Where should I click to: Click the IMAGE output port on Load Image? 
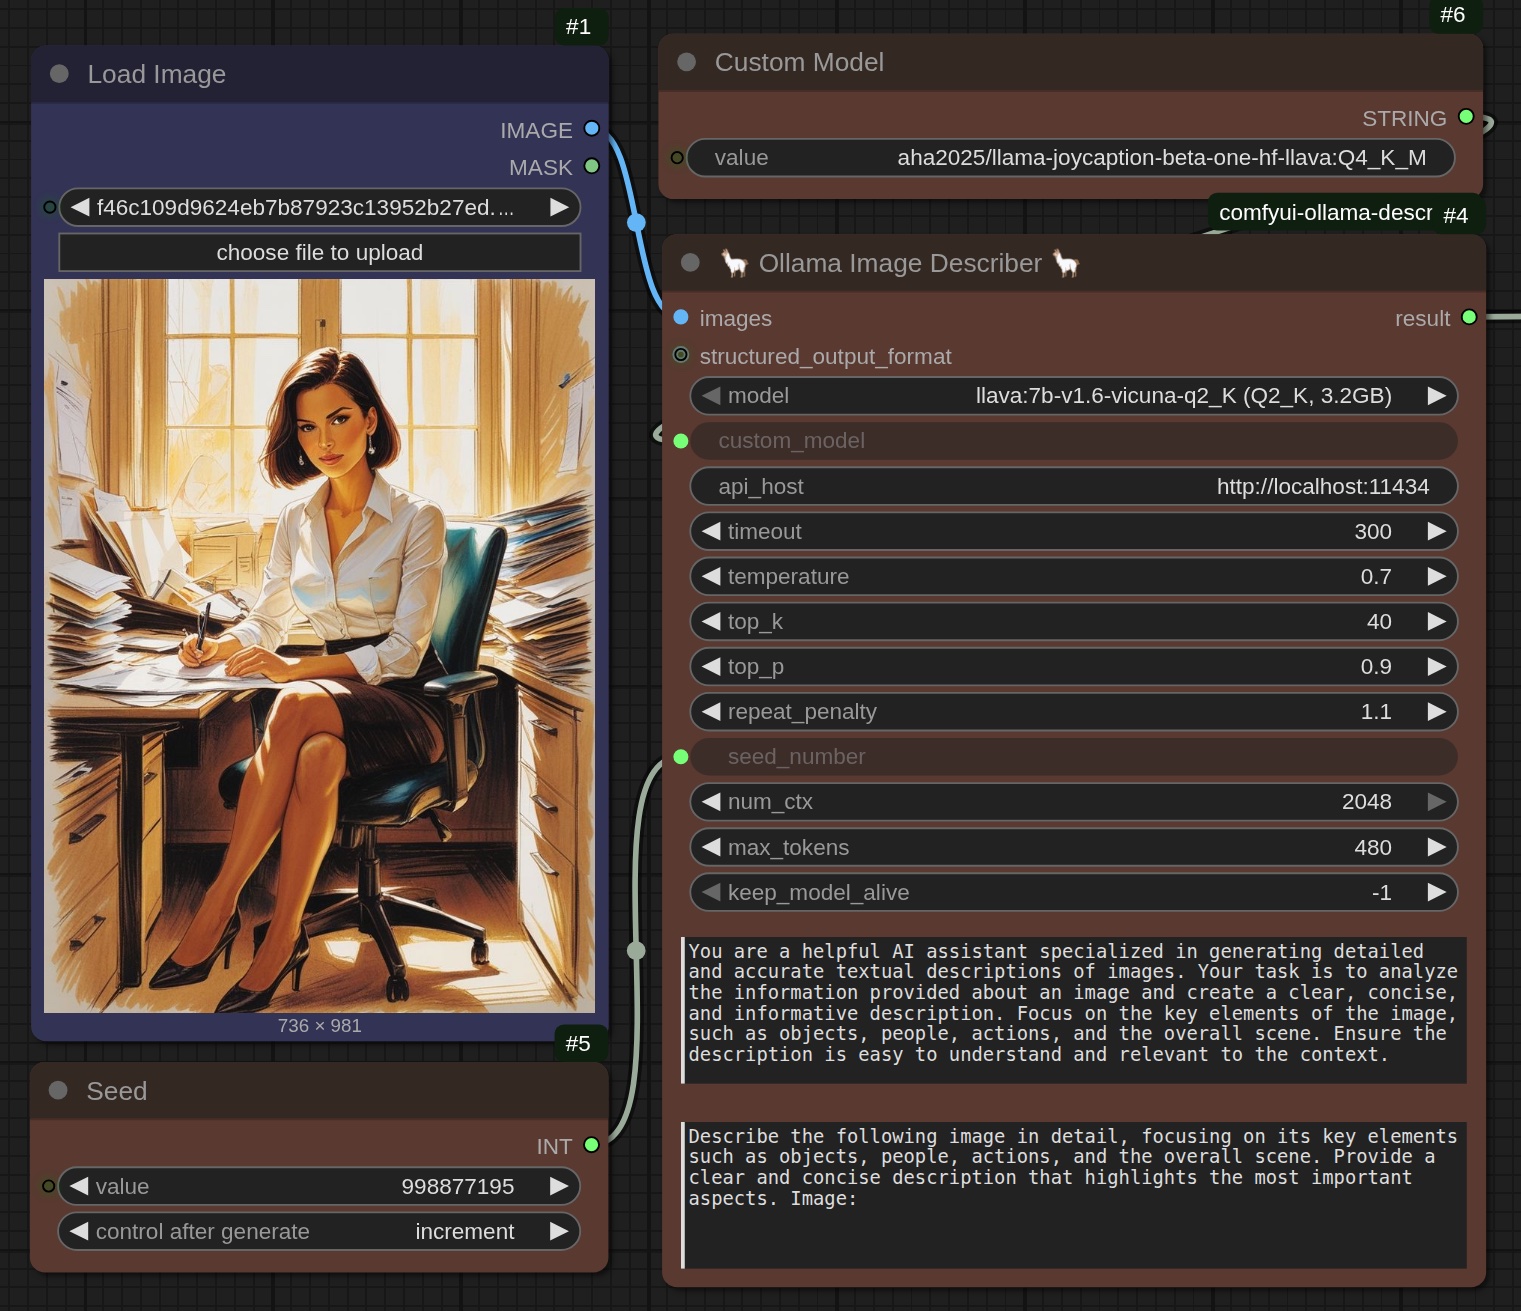(x=591, y=129)
